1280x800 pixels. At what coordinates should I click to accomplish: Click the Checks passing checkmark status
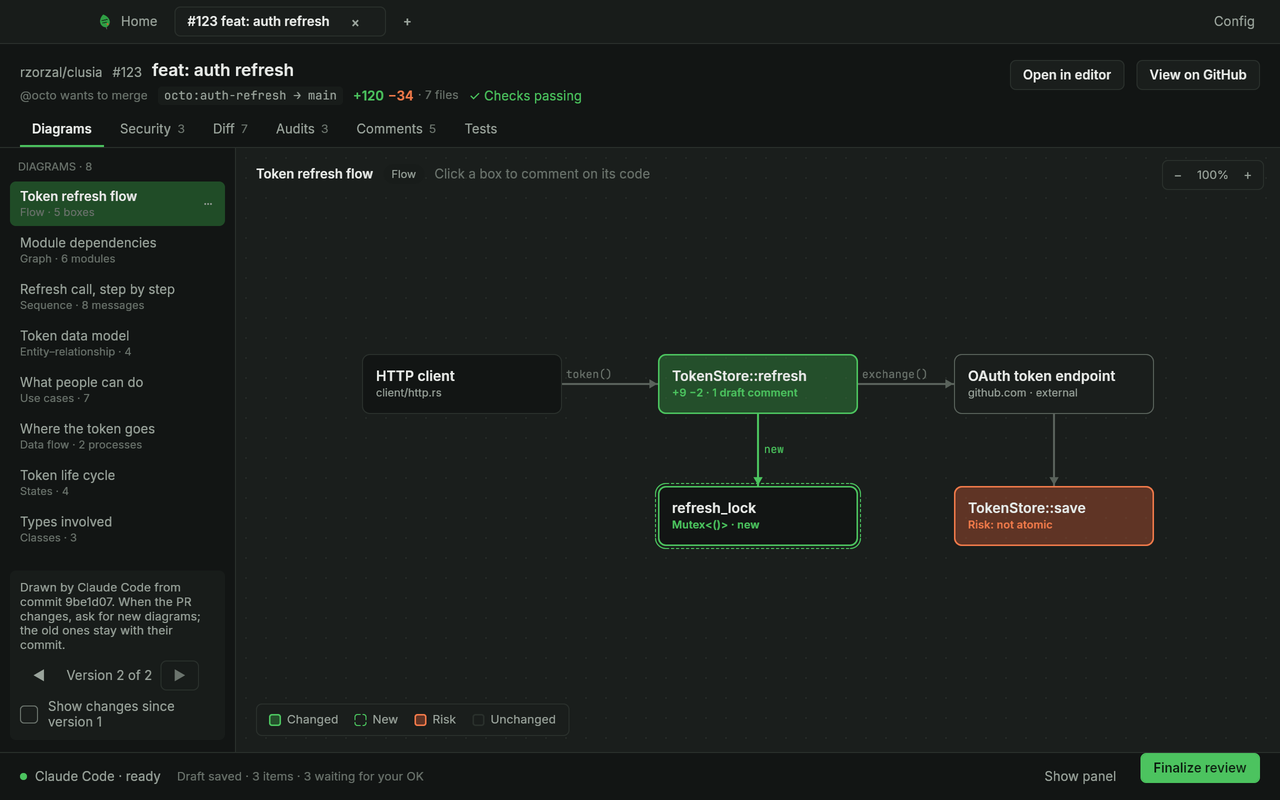point(526,96)
